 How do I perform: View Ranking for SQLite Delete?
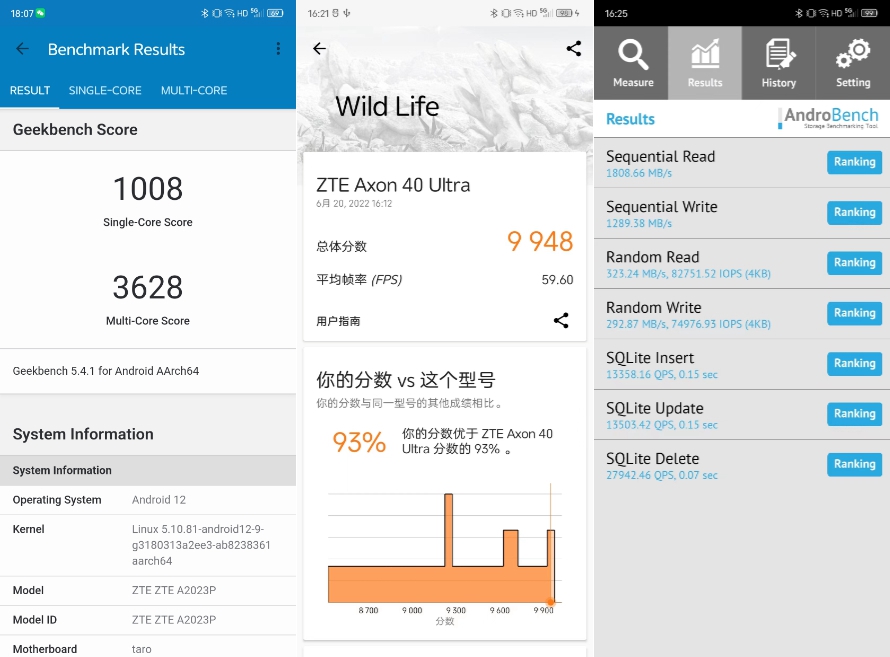point(854,464)
